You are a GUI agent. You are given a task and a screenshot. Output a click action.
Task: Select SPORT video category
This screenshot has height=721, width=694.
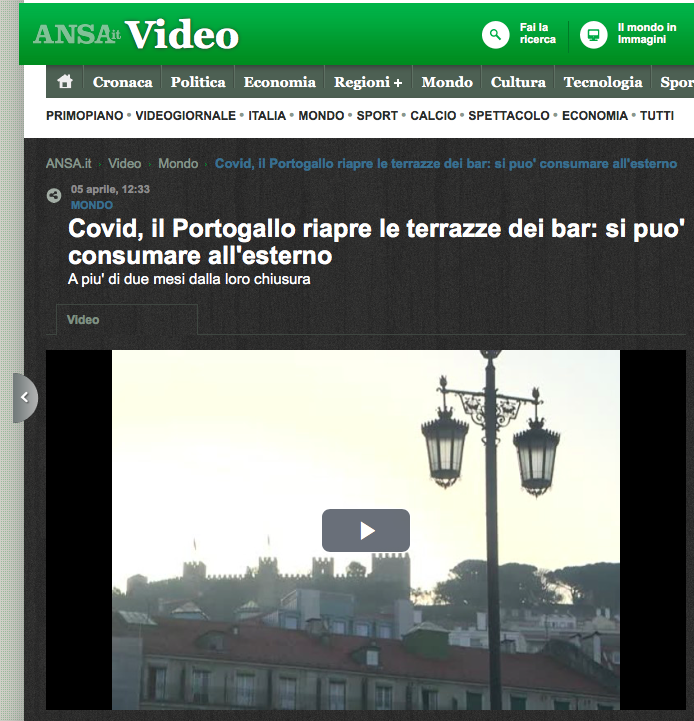(x=377, y=115)
